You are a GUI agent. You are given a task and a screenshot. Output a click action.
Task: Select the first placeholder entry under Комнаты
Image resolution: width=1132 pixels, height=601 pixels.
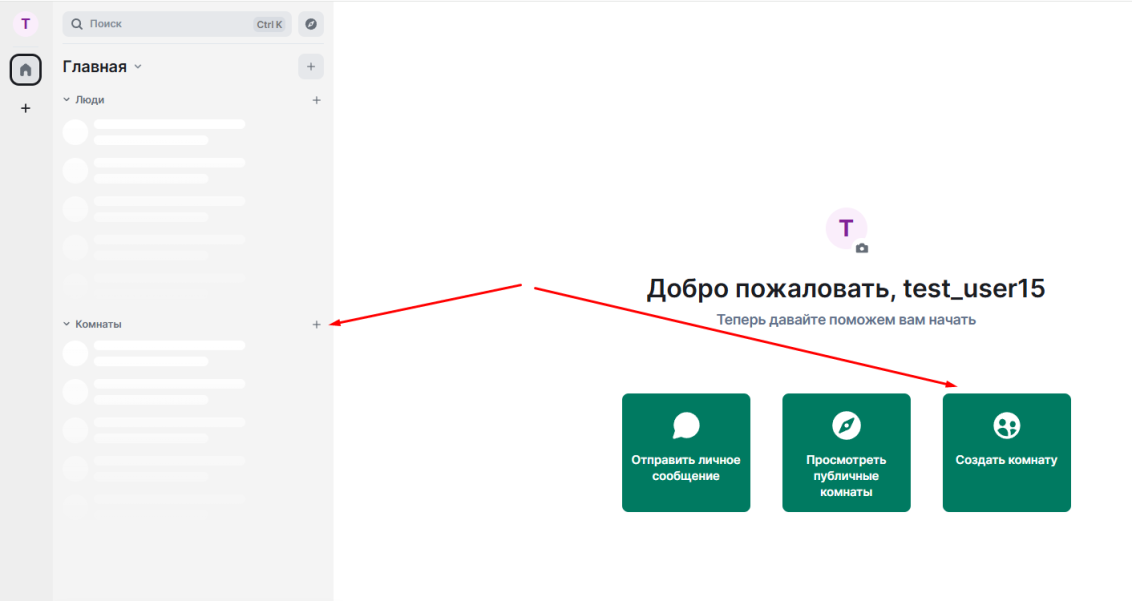click(x=155, y=353)
